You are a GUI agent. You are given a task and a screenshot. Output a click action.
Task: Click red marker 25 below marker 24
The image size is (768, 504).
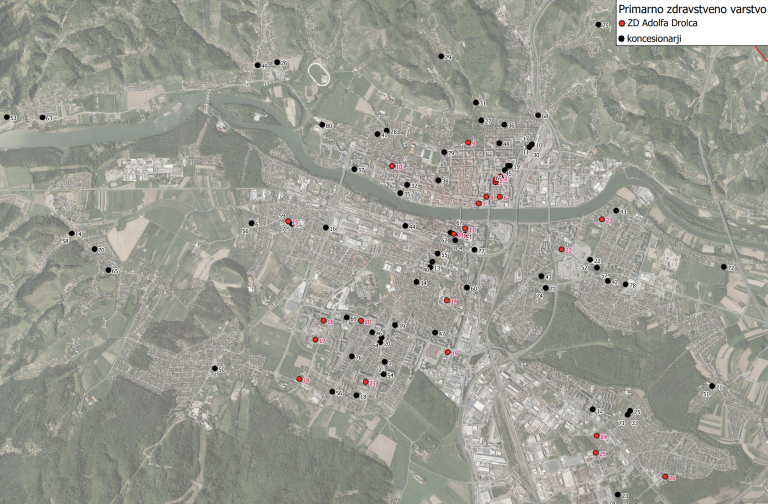click(x=596, y=454)
